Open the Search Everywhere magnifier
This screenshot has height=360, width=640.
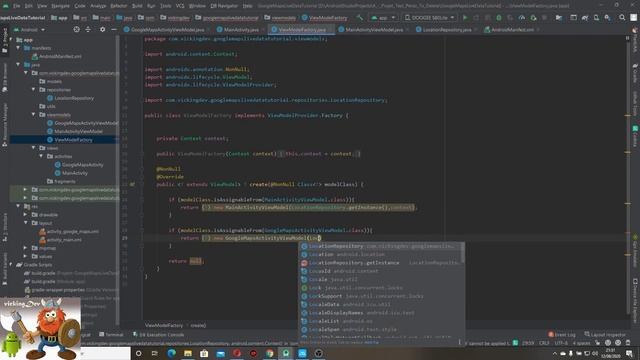pyautogui.click(x=622, y=18)
